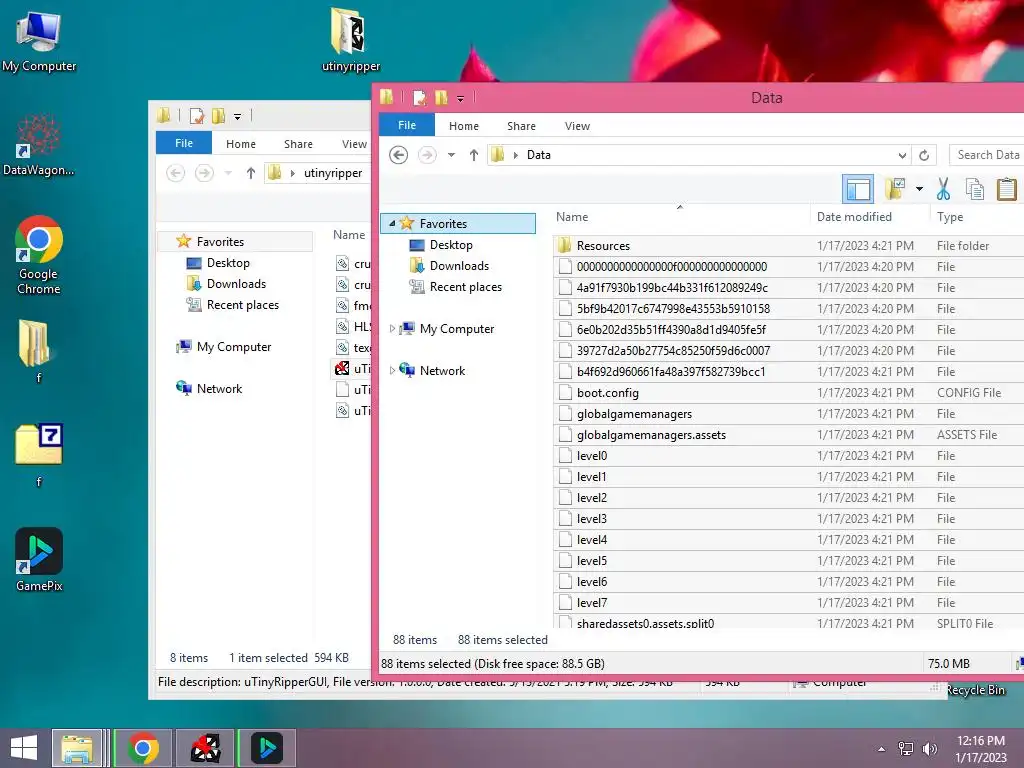This screenshot has width=1024, height=768.
Task: Open the View ribbon tab in Data window
Action: [577, 126]
